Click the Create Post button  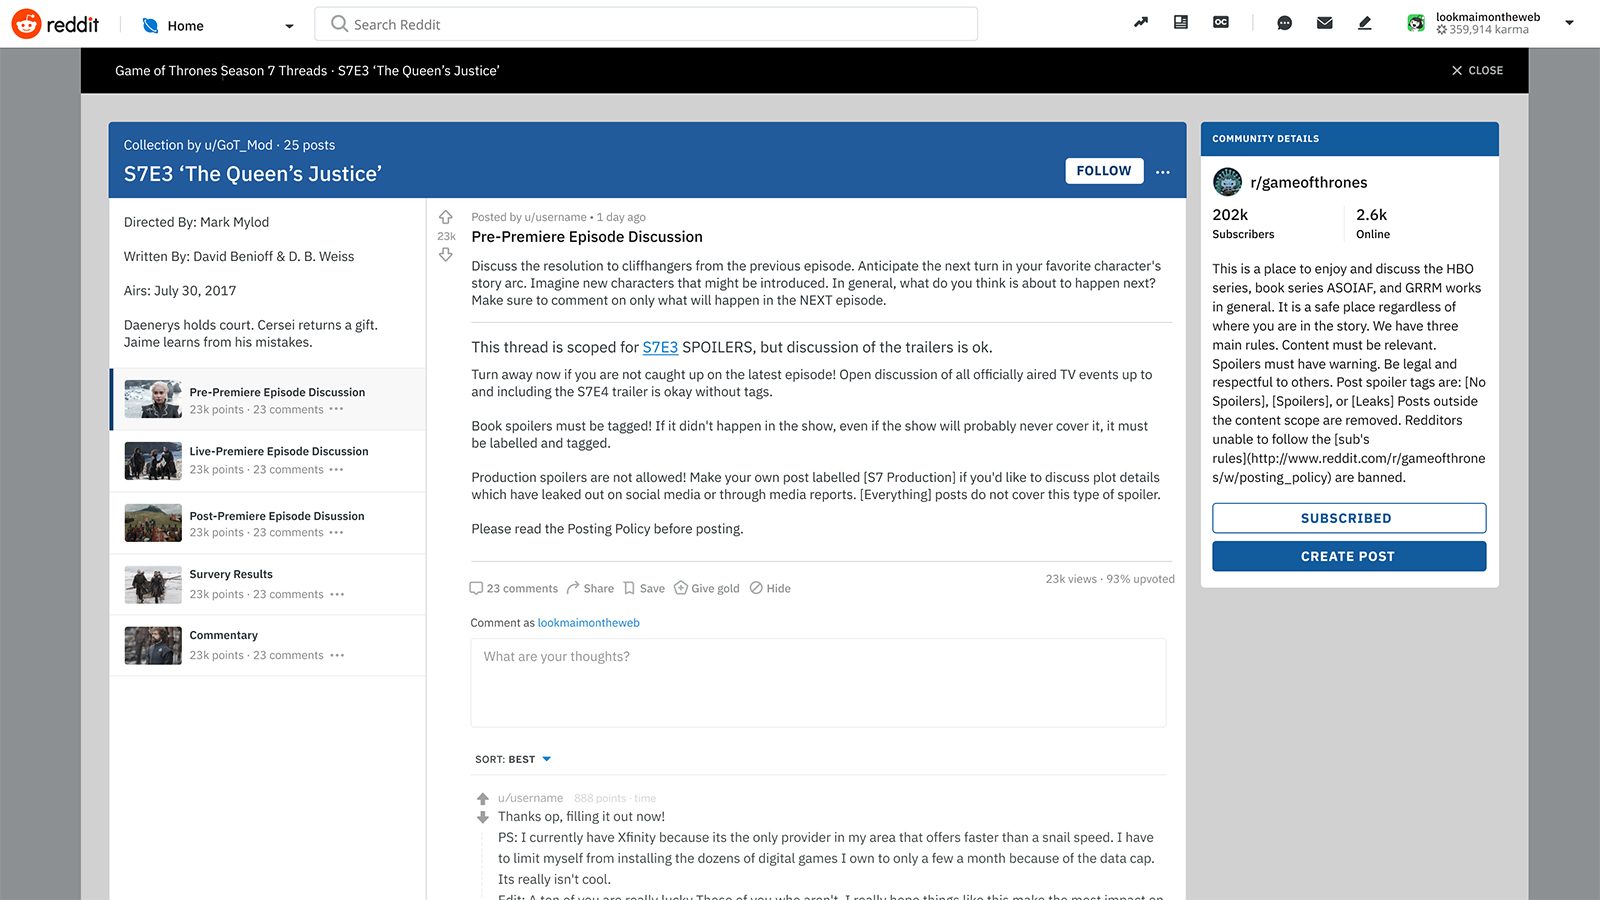[x=1349, y=556]
